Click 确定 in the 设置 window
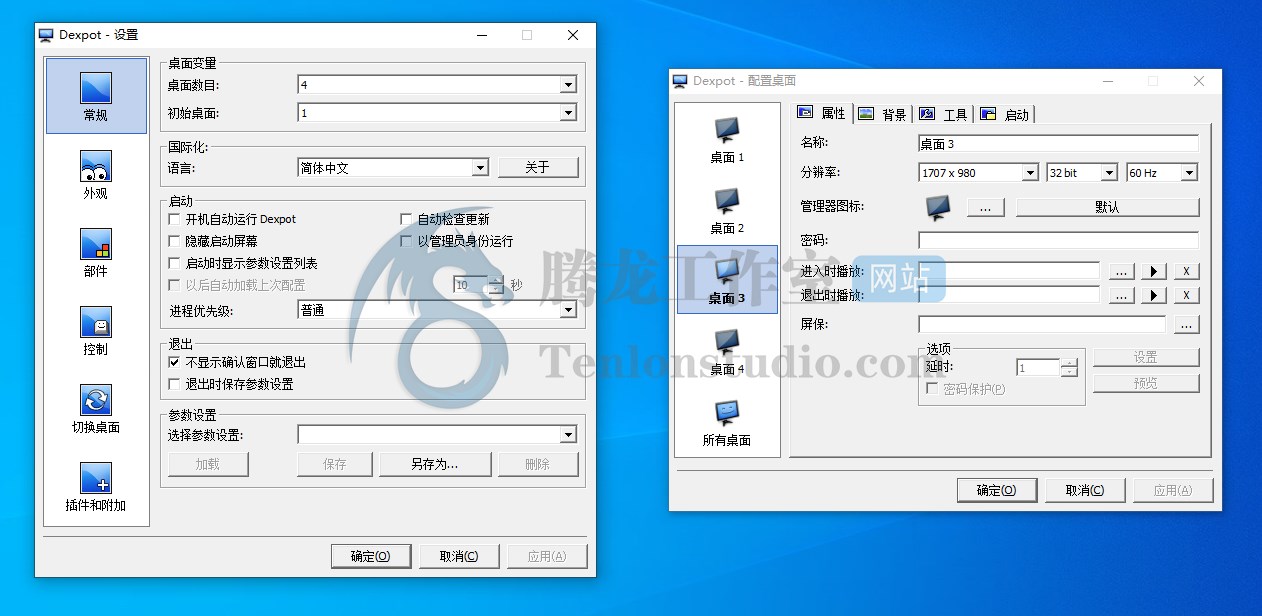This screenshot has height=616, width=1262. pos(371,557)
